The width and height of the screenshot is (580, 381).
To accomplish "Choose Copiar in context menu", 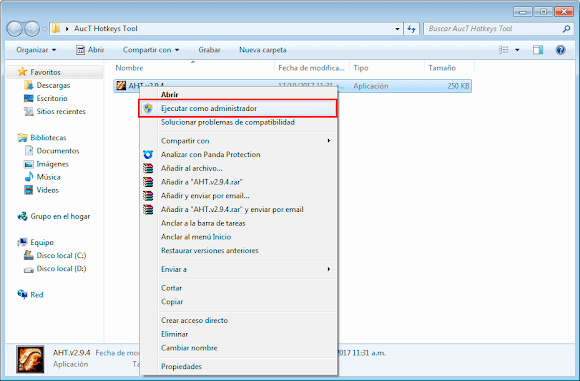I will (239, 302).
